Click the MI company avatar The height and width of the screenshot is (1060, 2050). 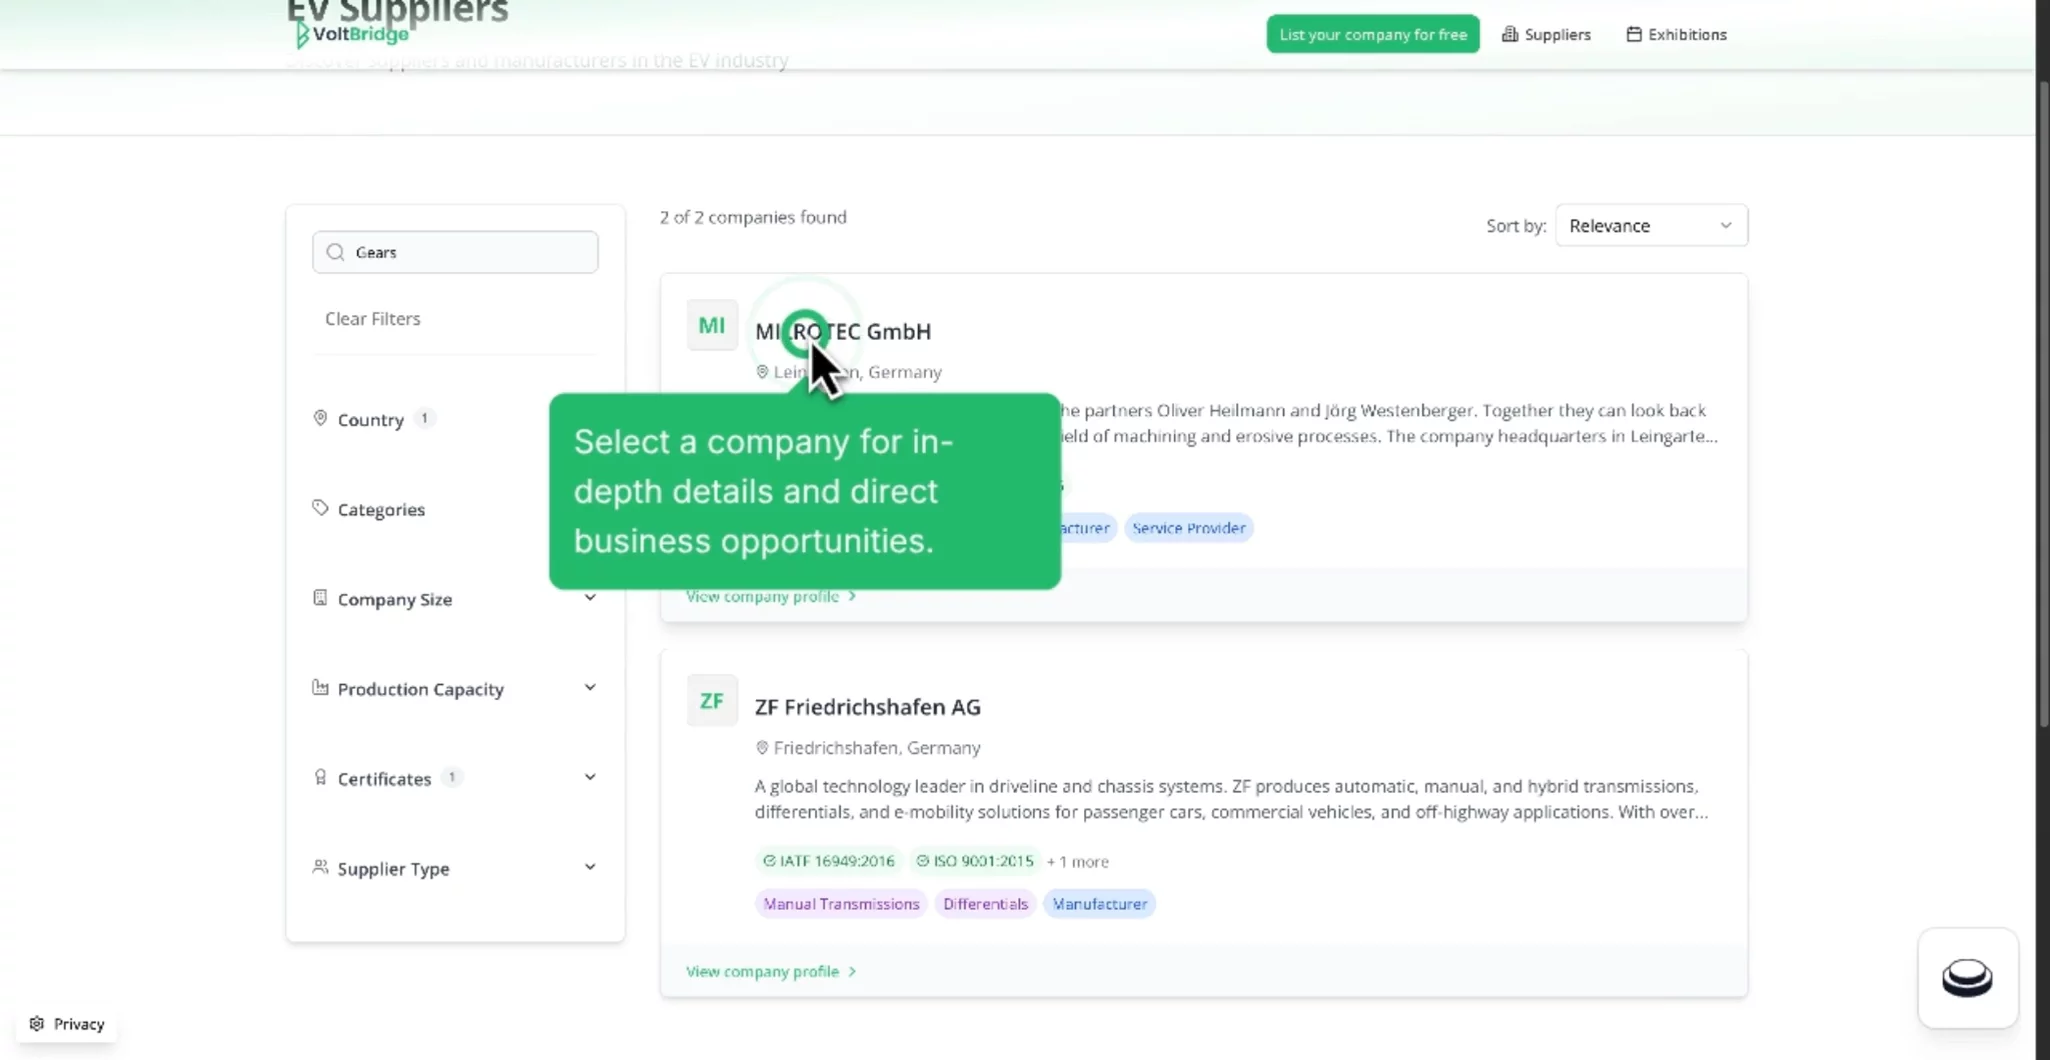[x=711, y=325]
